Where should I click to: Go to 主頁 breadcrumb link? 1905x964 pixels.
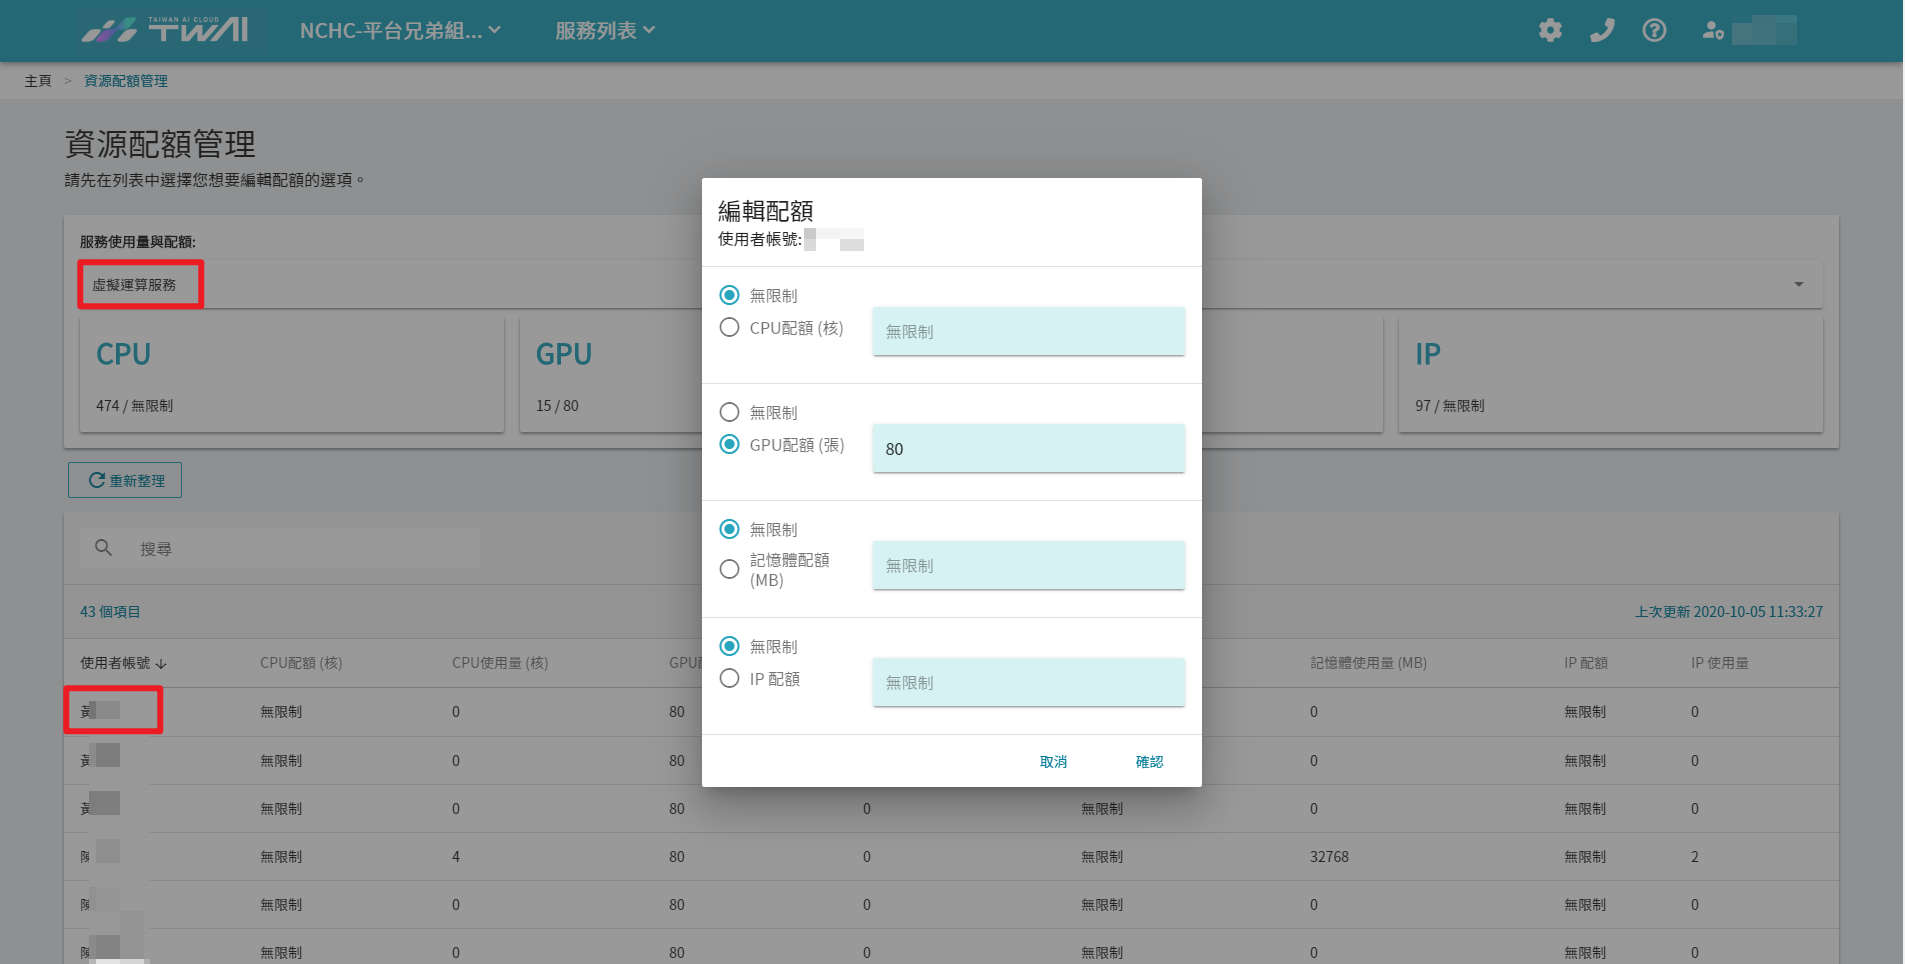pos(38,81)
